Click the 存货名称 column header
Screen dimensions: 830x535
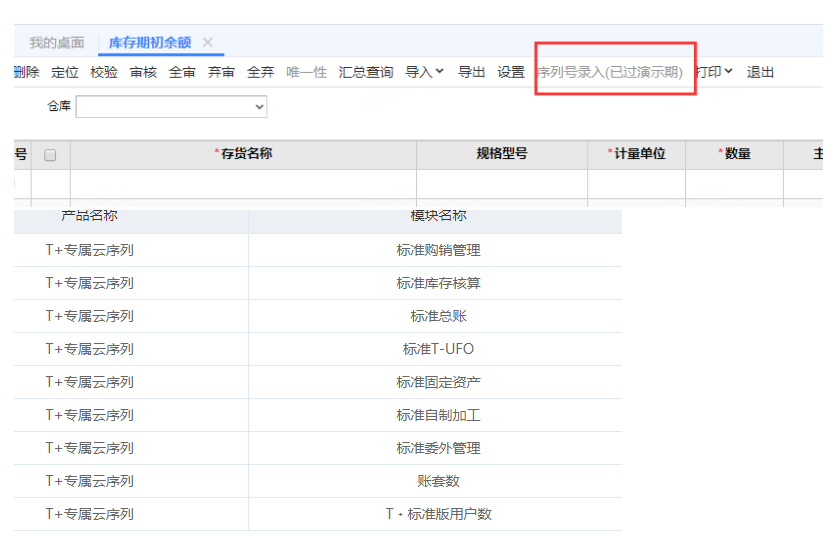[x=243, y=154]
